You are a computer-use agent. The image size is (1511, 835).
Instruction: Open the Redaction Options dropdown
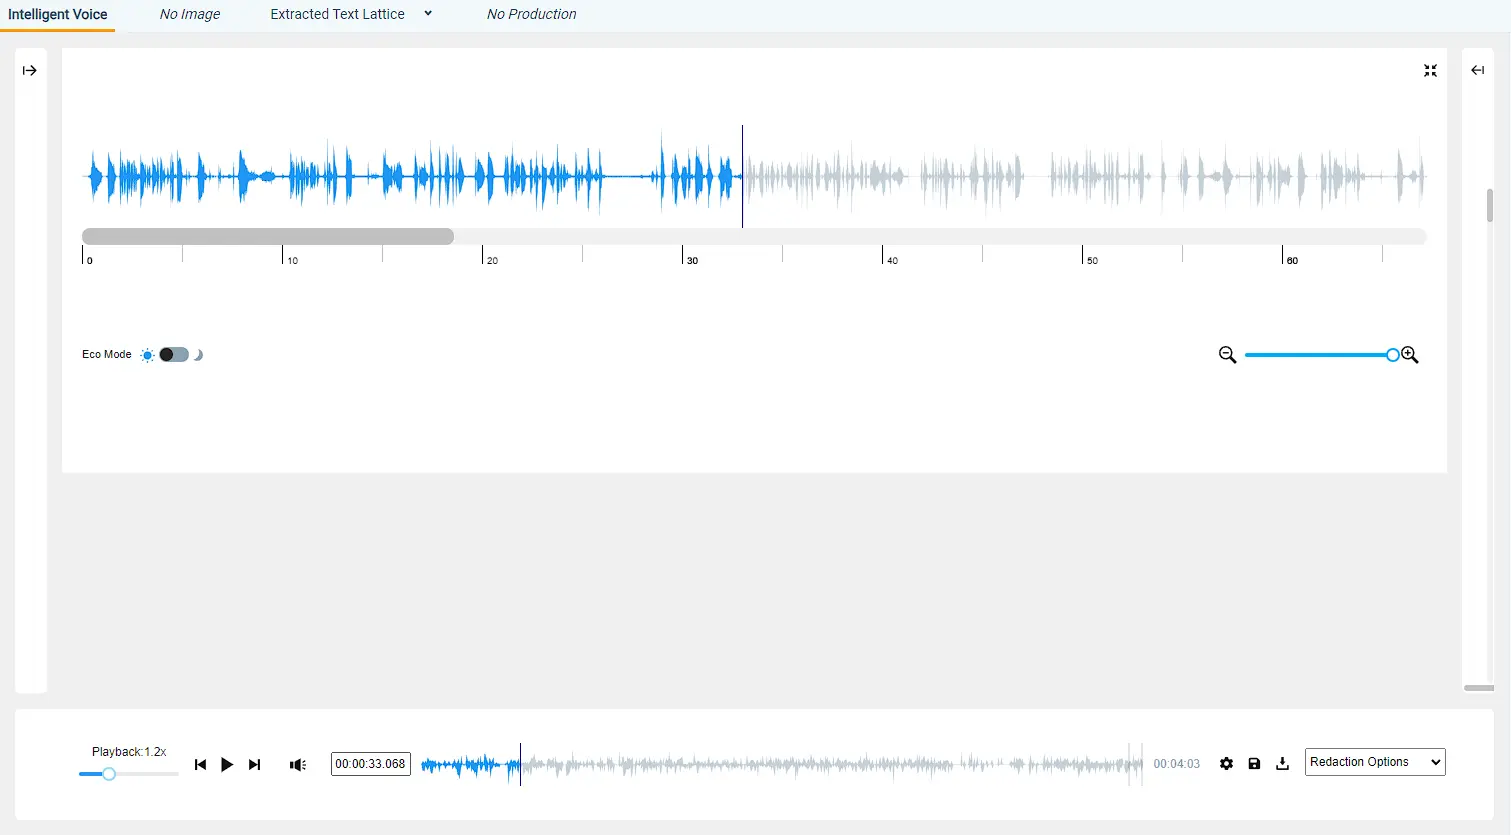click(x=1375, y=762)
